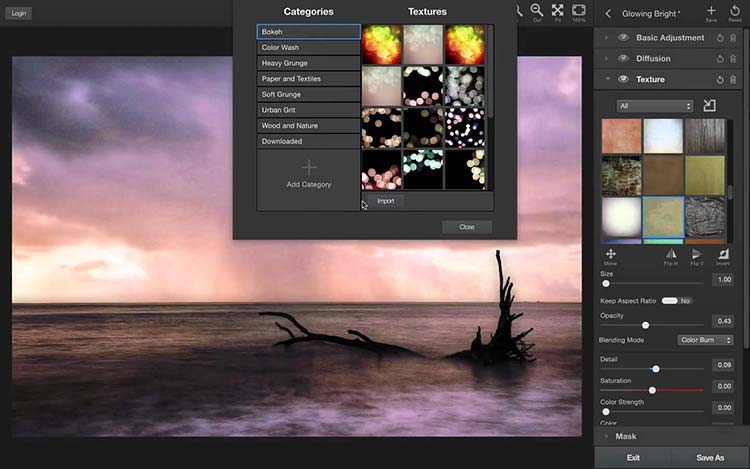This screenshot has height=469, width=750.
Task: Collapse the Texture section
Action: [x=607, y=79]
